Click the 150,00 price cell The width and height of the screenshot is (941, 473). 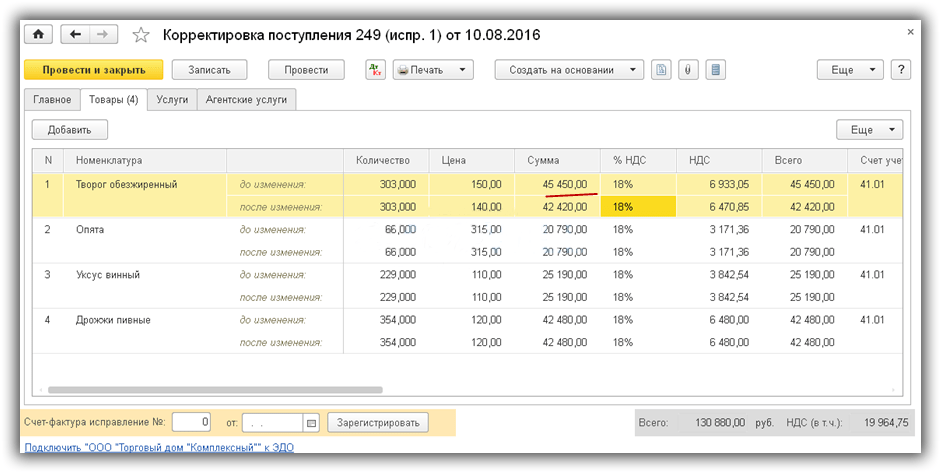click(472, 185)
